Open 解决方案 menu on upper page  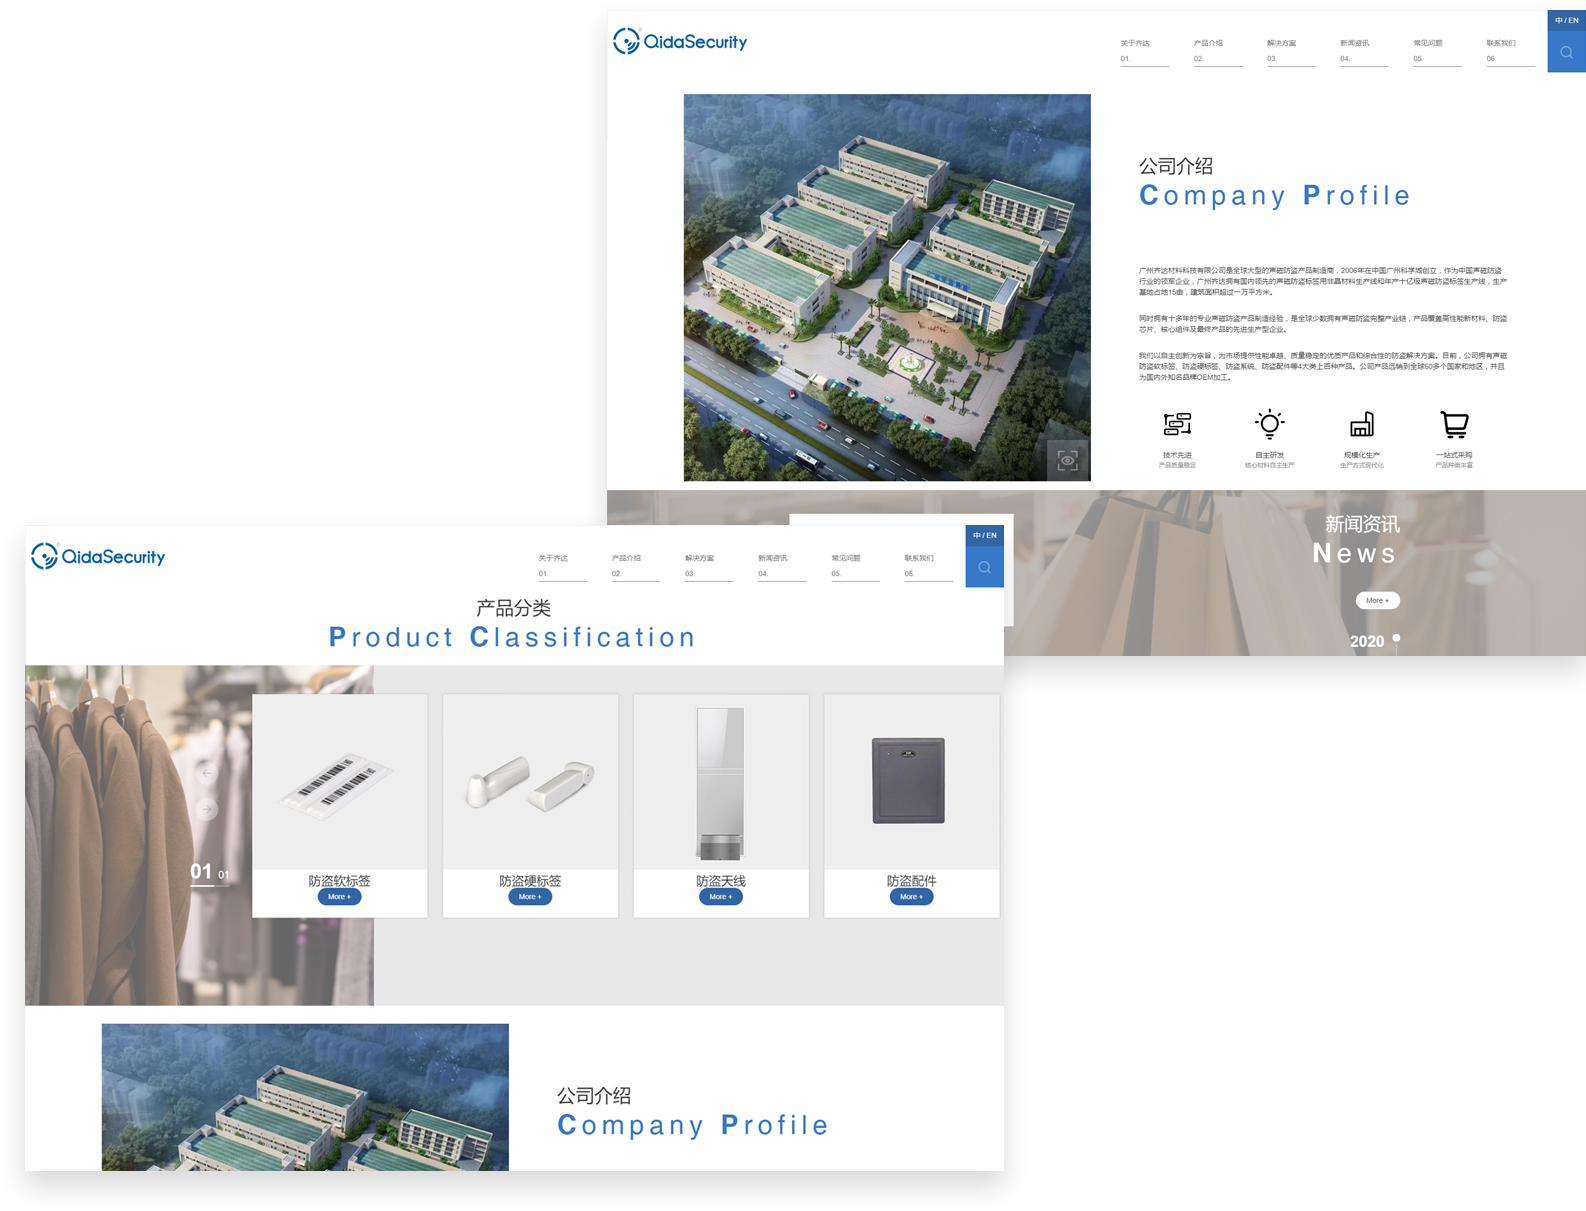point(1290,51)
